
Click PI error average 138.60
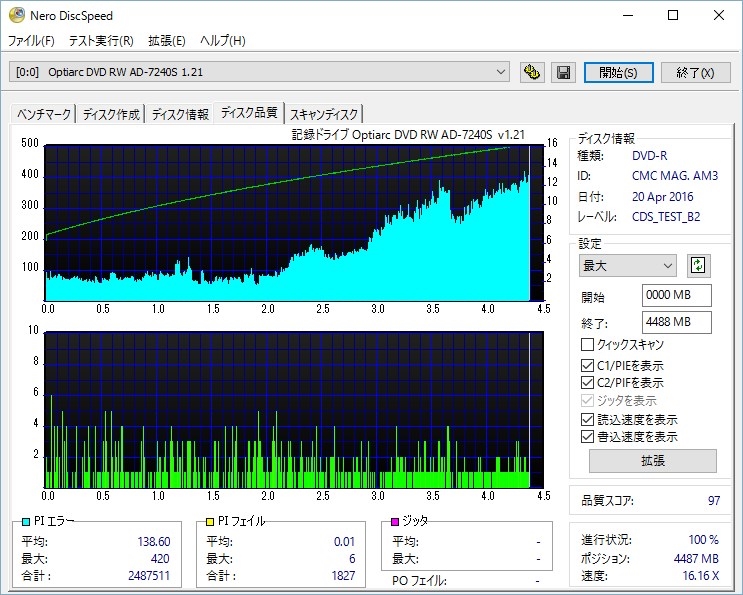tap(154, 541)
